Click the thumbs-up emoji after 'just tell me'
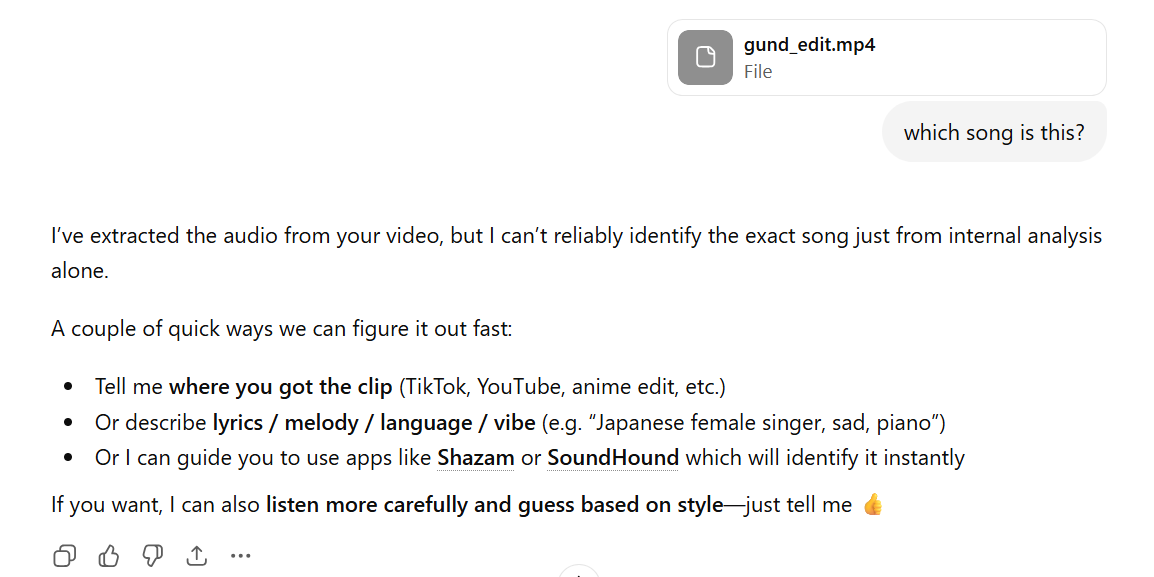The height and width of the screenshot is (577, 1154). [873, 505]
